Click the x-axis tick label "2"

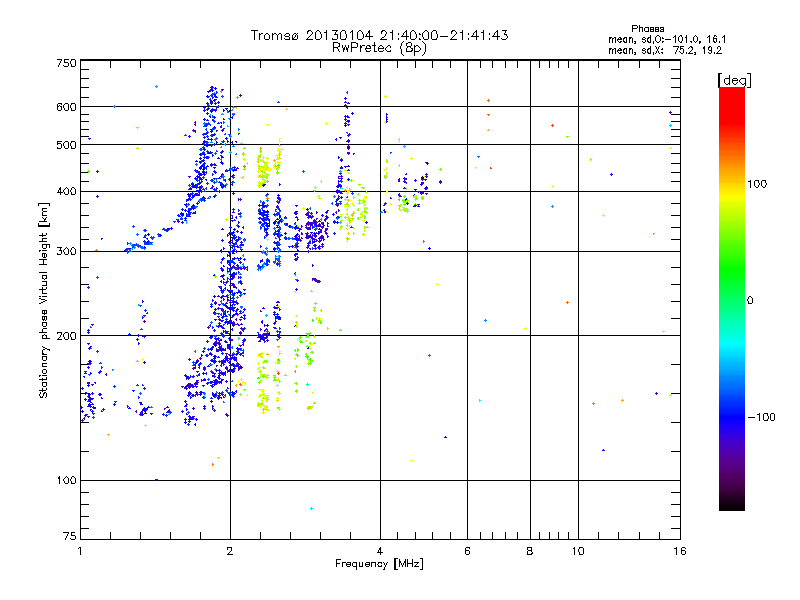230,551
